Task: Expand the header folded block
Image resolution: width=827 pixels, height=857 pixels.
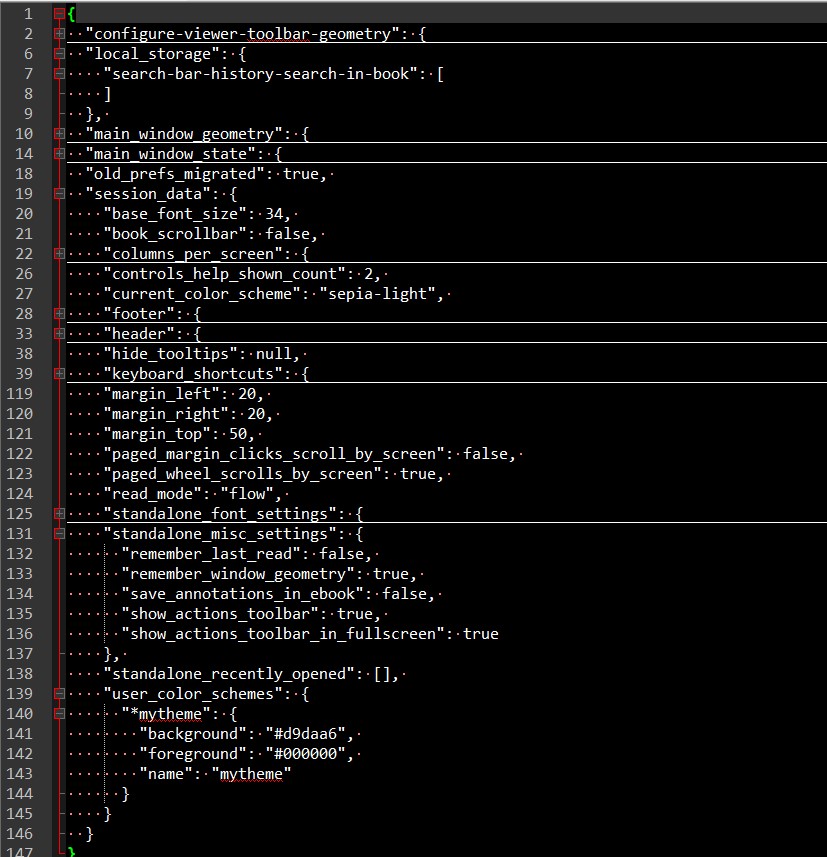Action: (x=60, y=334)
